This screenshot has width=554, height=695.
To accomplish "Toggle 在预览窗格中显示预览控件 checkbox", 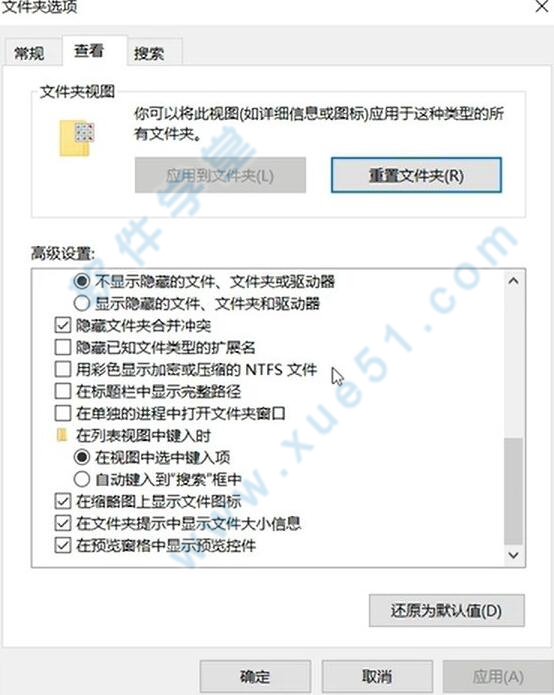I will point(62,545).
